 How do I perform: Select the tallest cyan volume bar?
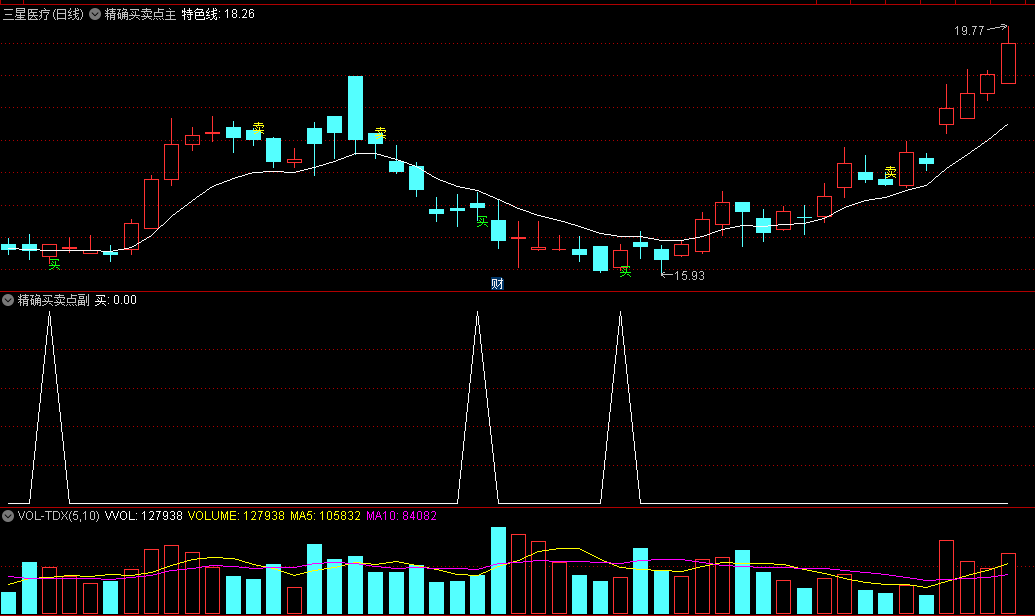[x=498, y=570]
